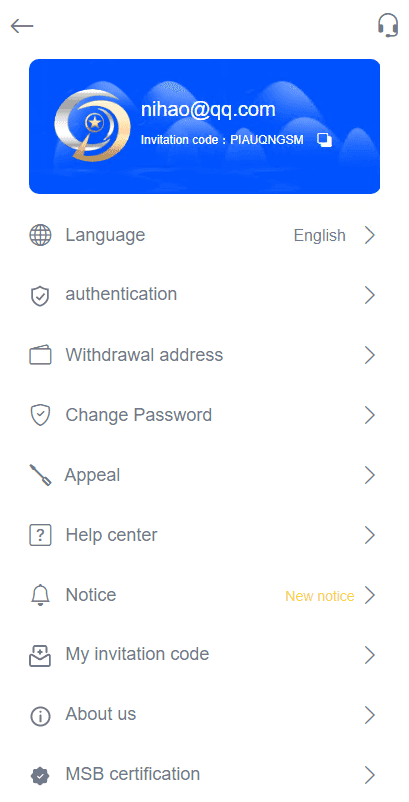This screenshot has width=409, height=802.
Task: Open the chevron next to Withdrawal address
Action: point(370,355)
